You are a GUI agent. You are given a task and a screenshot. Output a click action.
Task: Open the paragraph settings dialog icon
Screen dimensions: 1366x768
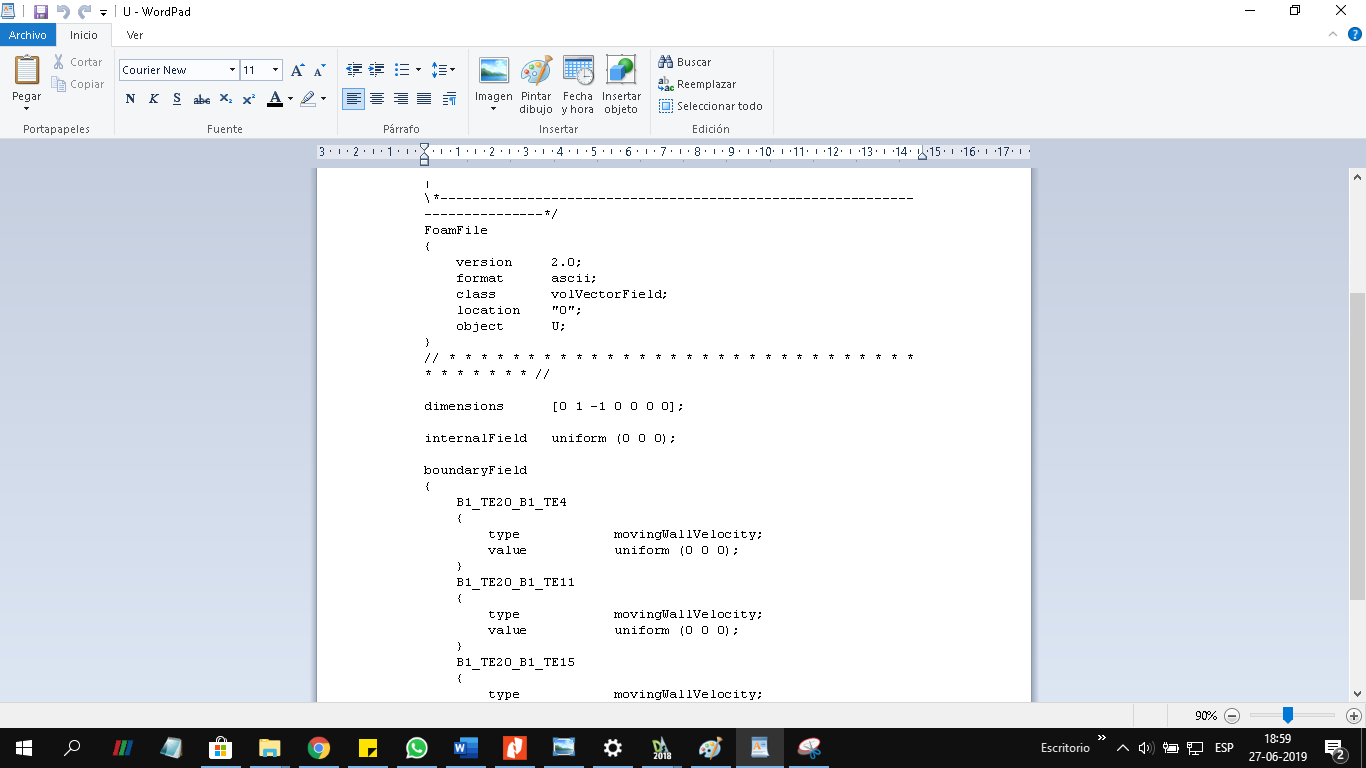[449, 99]
